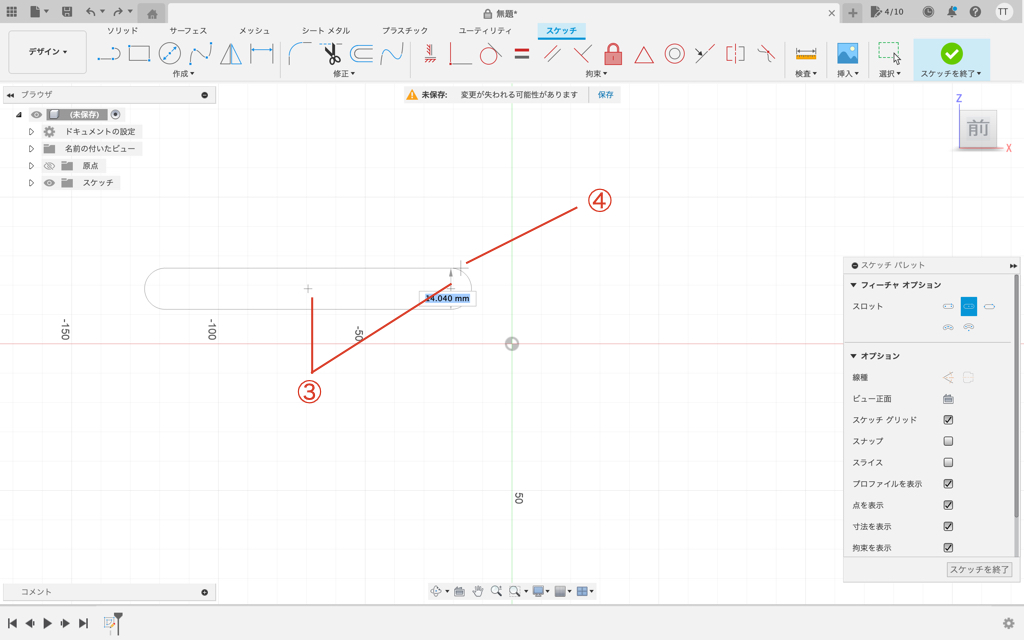Apply the Perpendicular constraint
Image resolution: width=1024 pixels, height=640 pixels.
[x=583, y=54]
